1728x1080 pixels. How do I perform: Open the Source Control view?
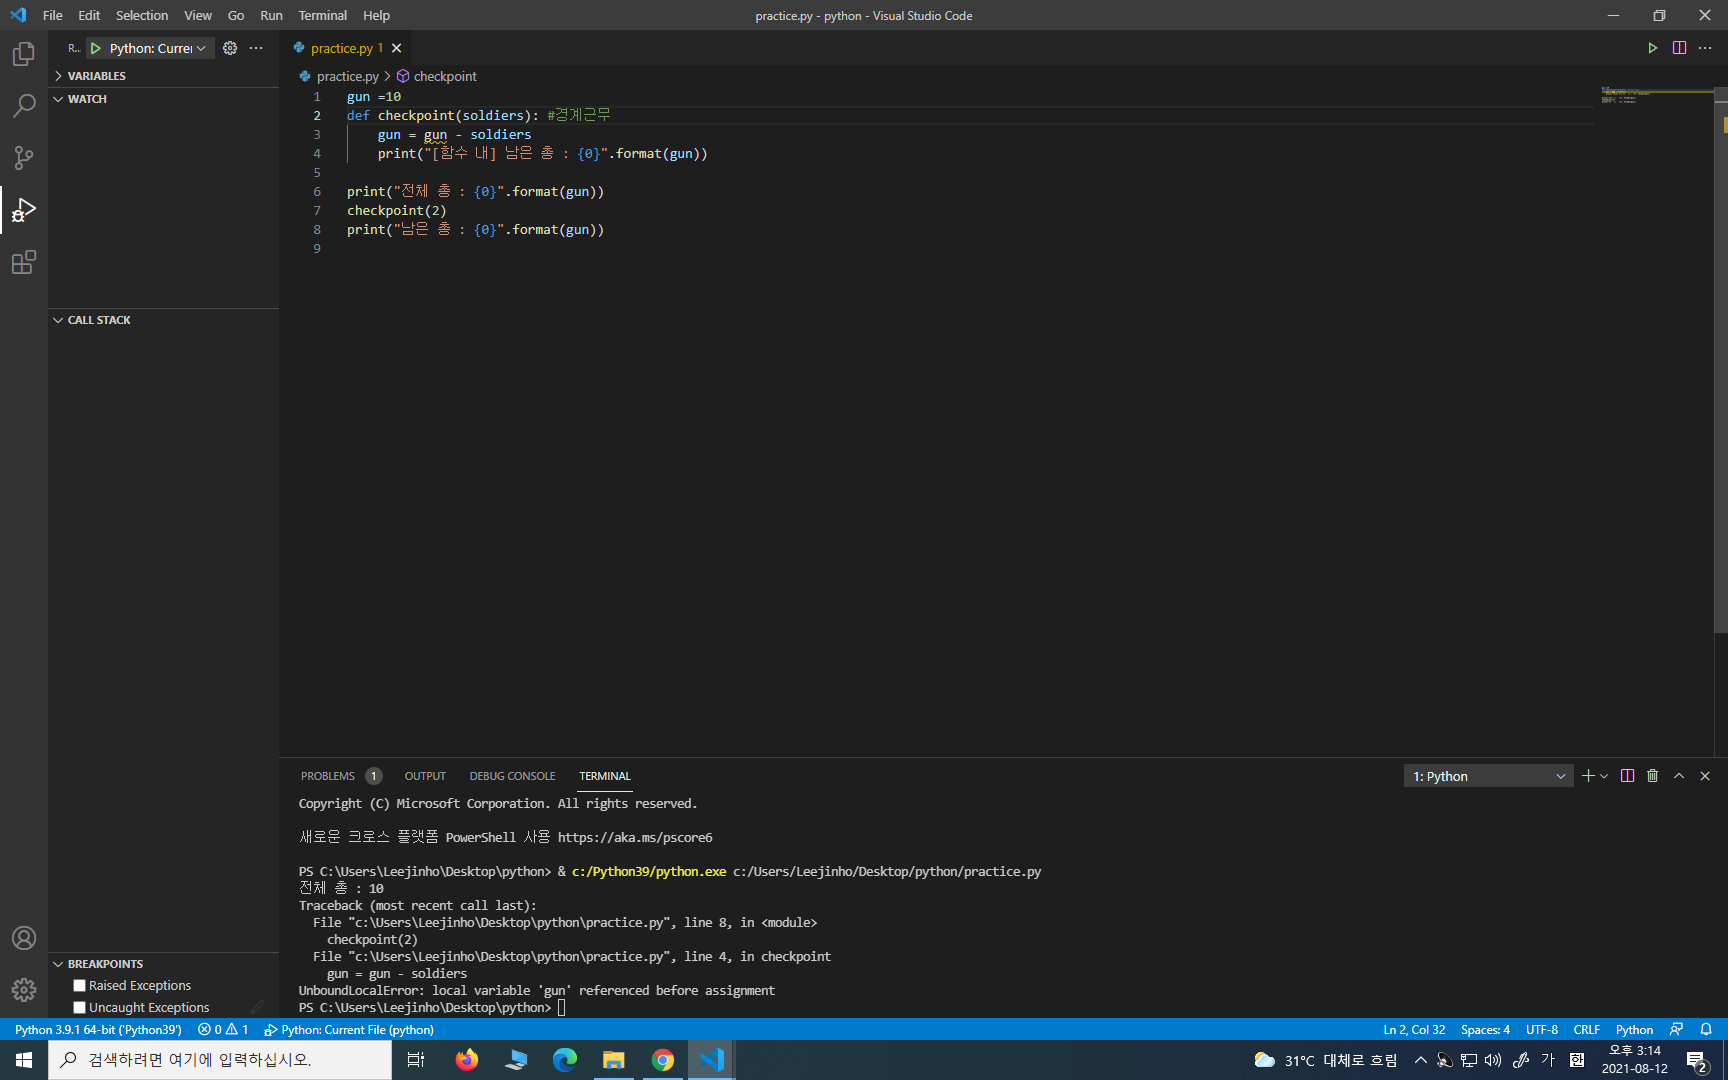[24, 158]
